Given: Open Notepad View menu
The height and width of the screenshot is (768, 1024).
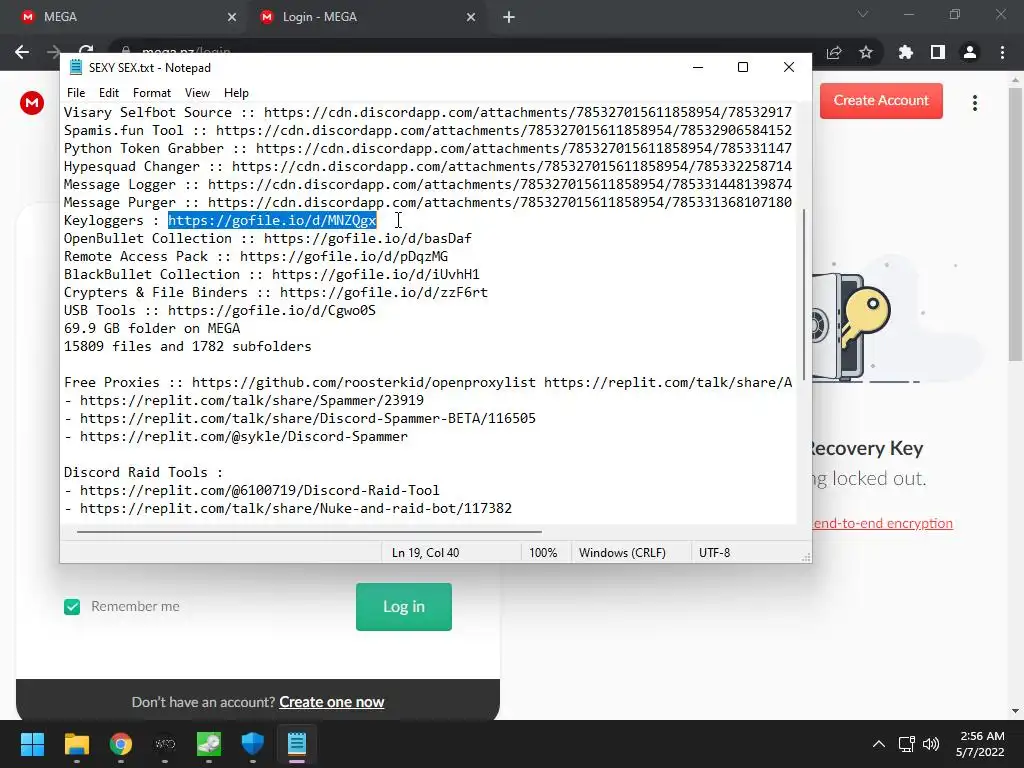Looking at the screenshot, I should (x=197, y=93).
